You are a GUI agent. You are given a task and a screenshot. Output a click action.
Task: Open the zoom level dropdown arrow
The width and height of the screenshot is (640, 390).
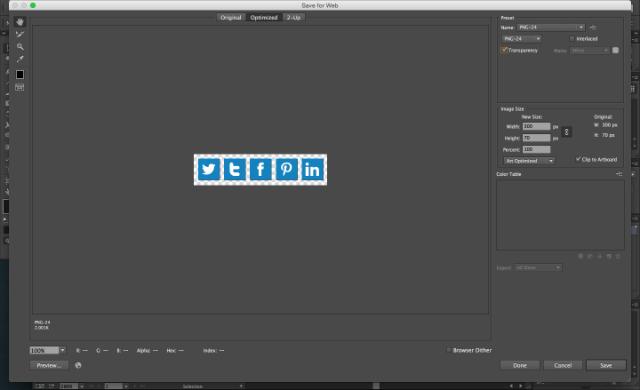click(62, 350)
